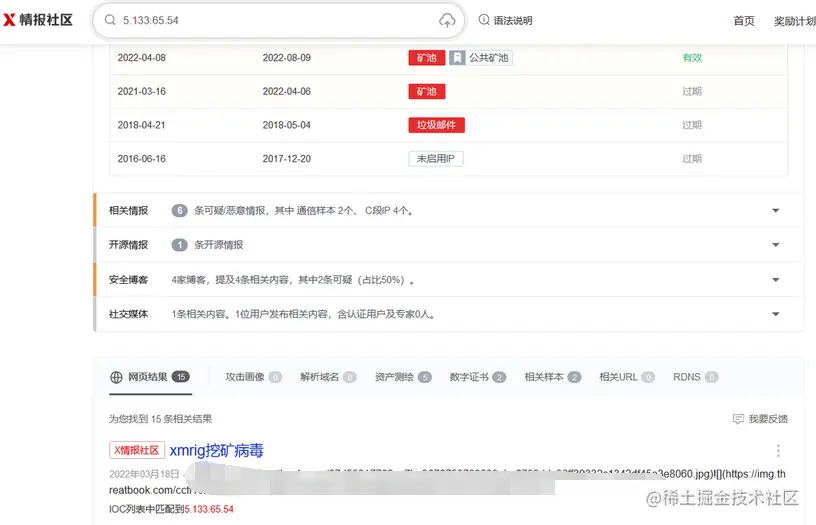Switch to the 相关URL tab

pyautogui.click(x=627, y=377)
